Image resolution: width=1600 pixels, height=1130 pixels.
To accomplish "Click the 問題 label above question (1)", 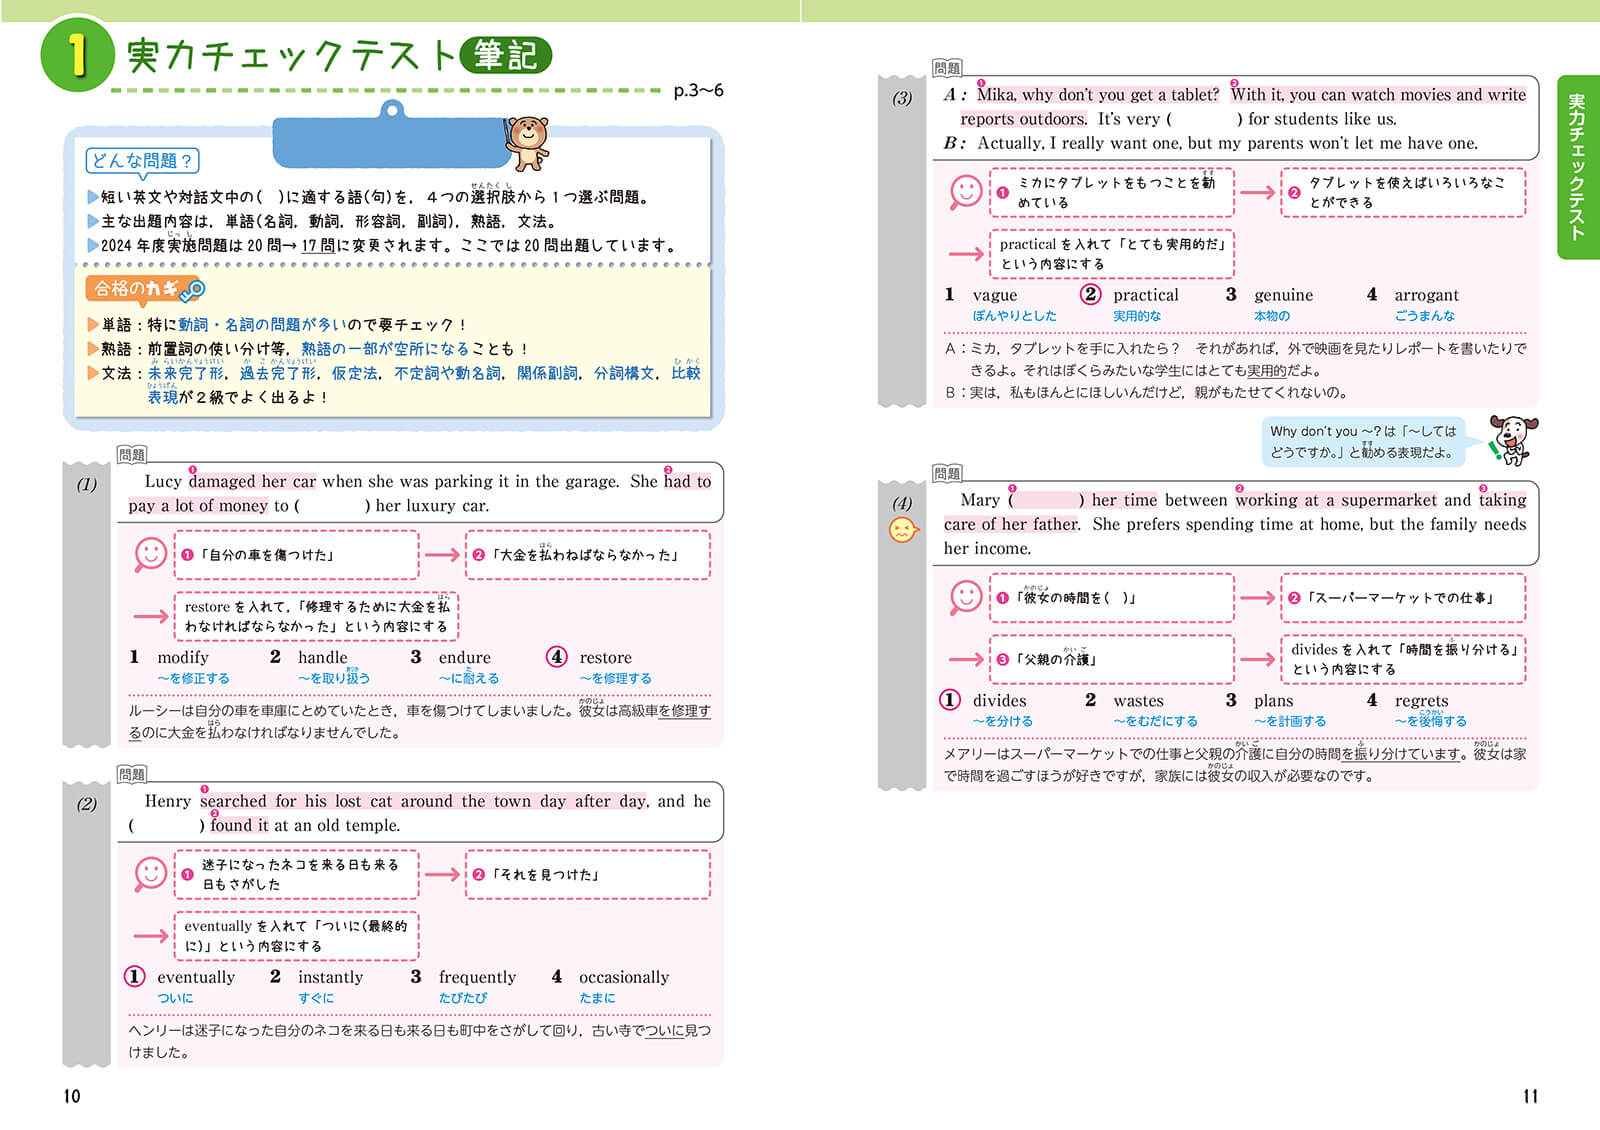I will point(132,454).
